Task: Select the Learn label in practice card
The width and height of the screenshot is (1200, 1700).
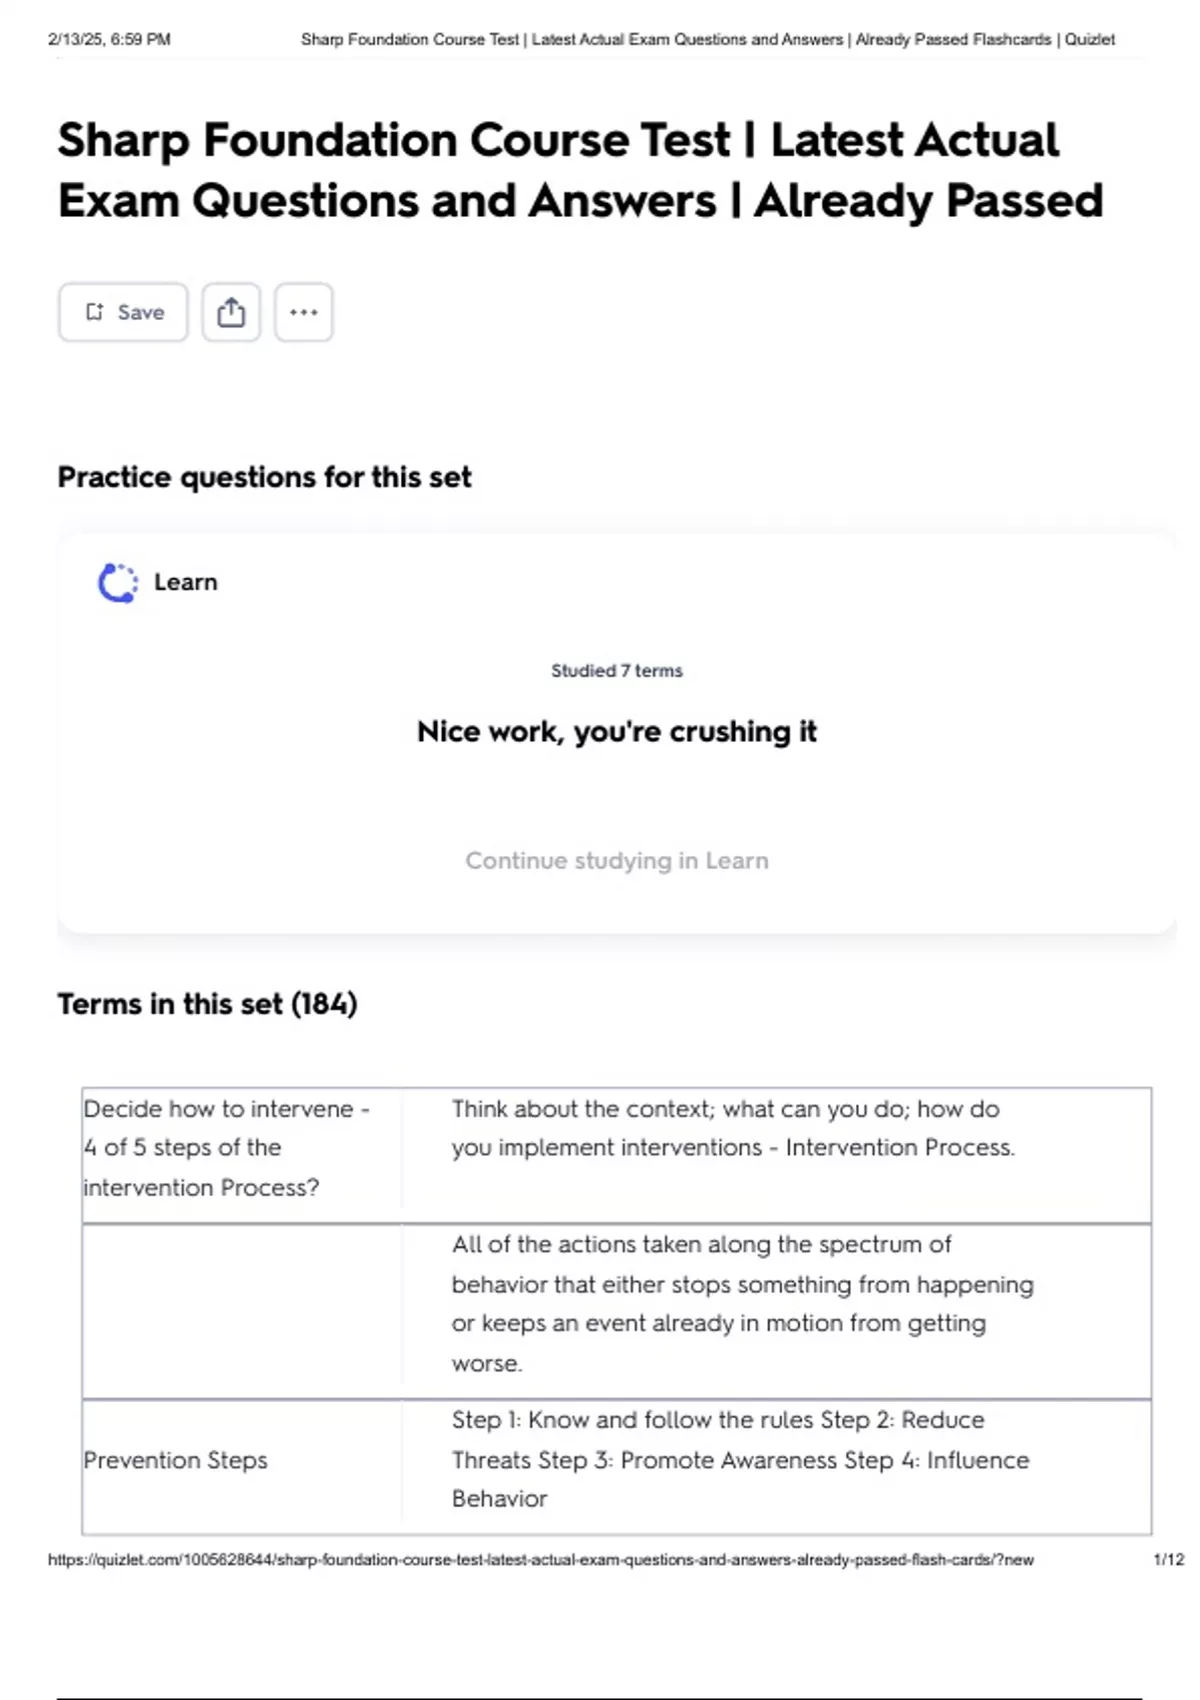Action: click(186, 583)
